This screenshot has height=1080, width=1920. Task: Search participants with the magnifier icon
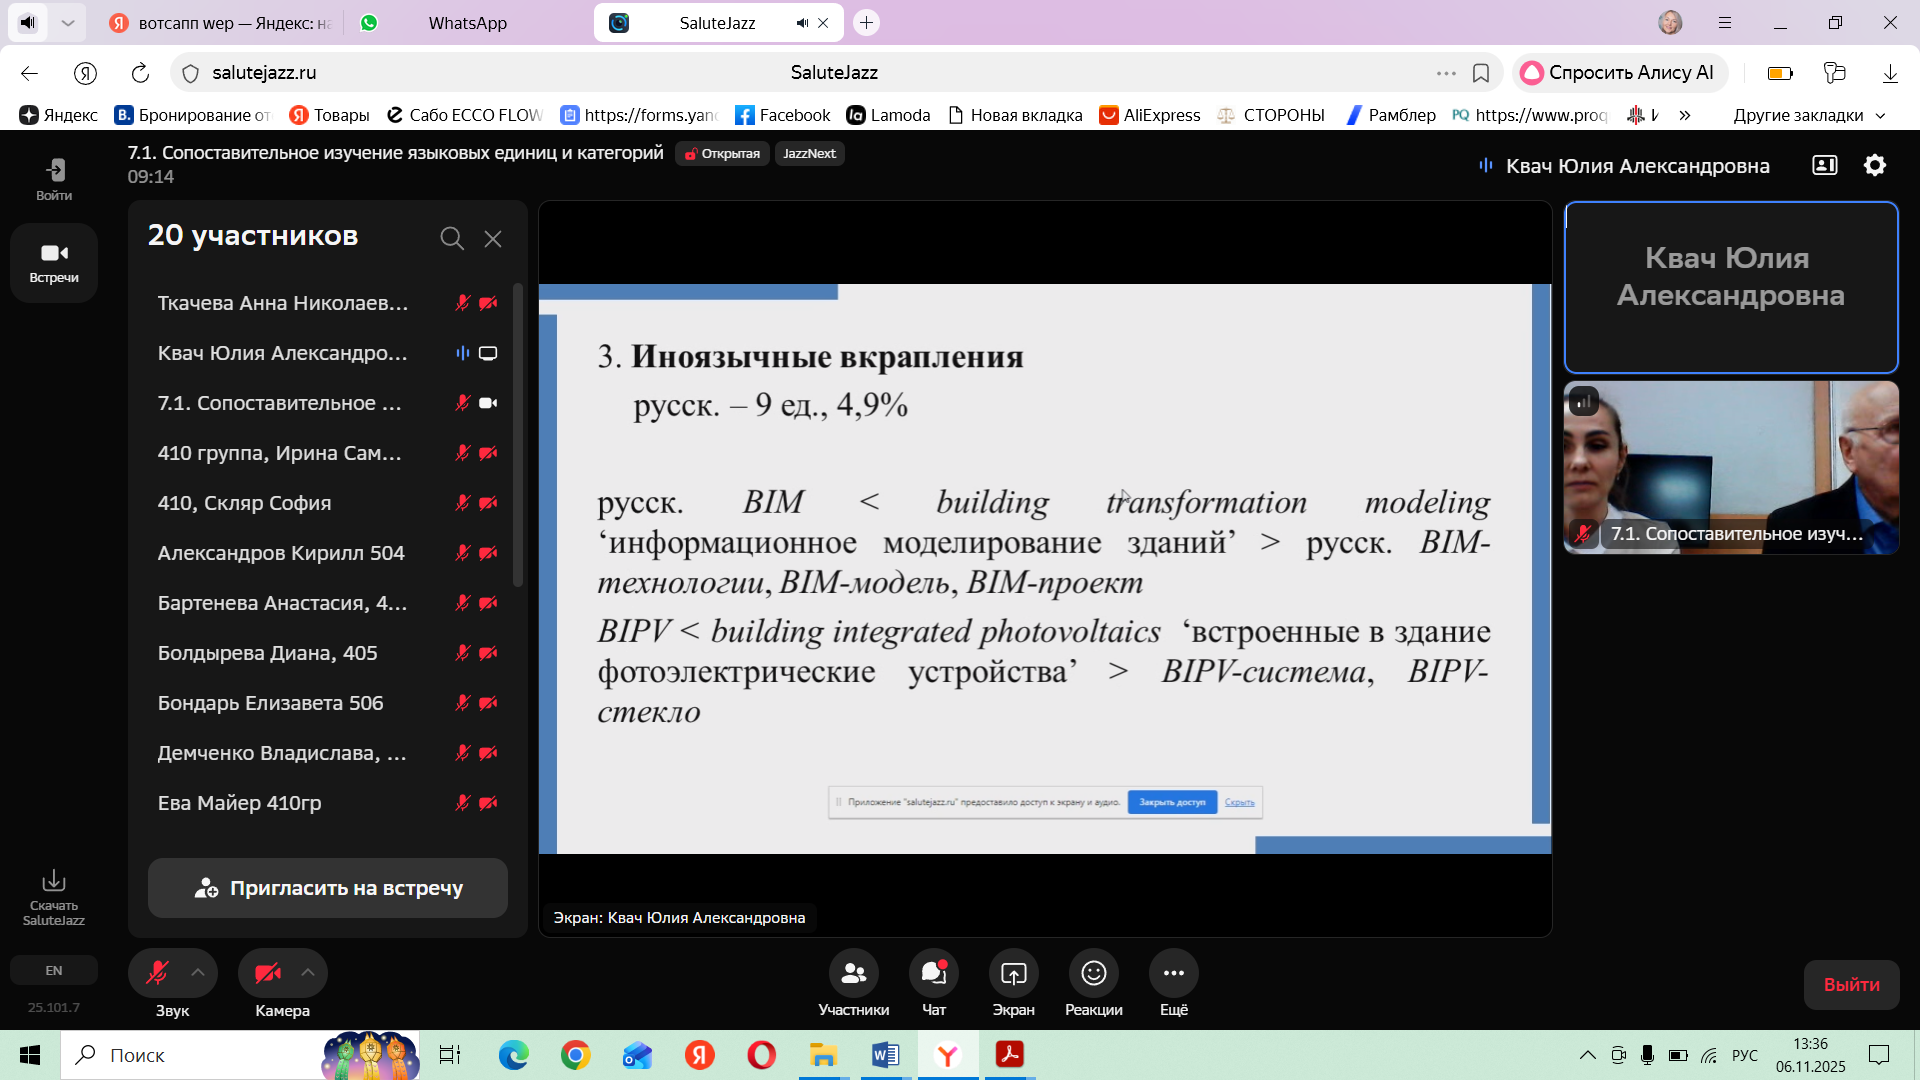click(x=452, y=238)
